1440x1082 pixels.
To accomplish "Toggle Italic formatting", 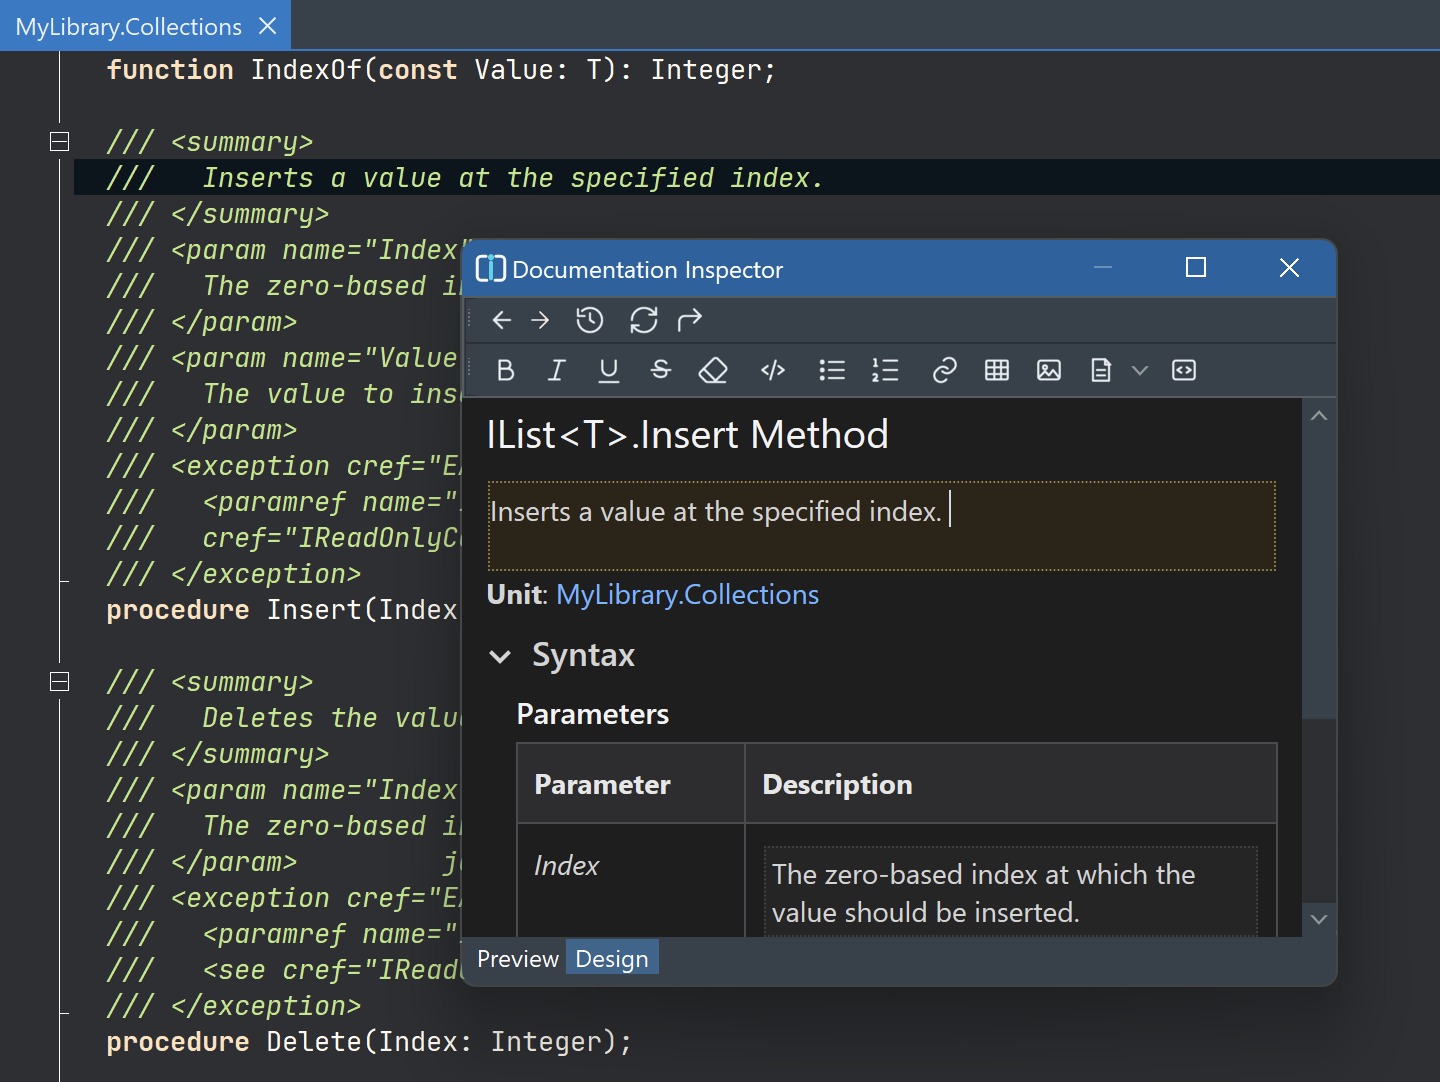I will click(x=556, y=371).
